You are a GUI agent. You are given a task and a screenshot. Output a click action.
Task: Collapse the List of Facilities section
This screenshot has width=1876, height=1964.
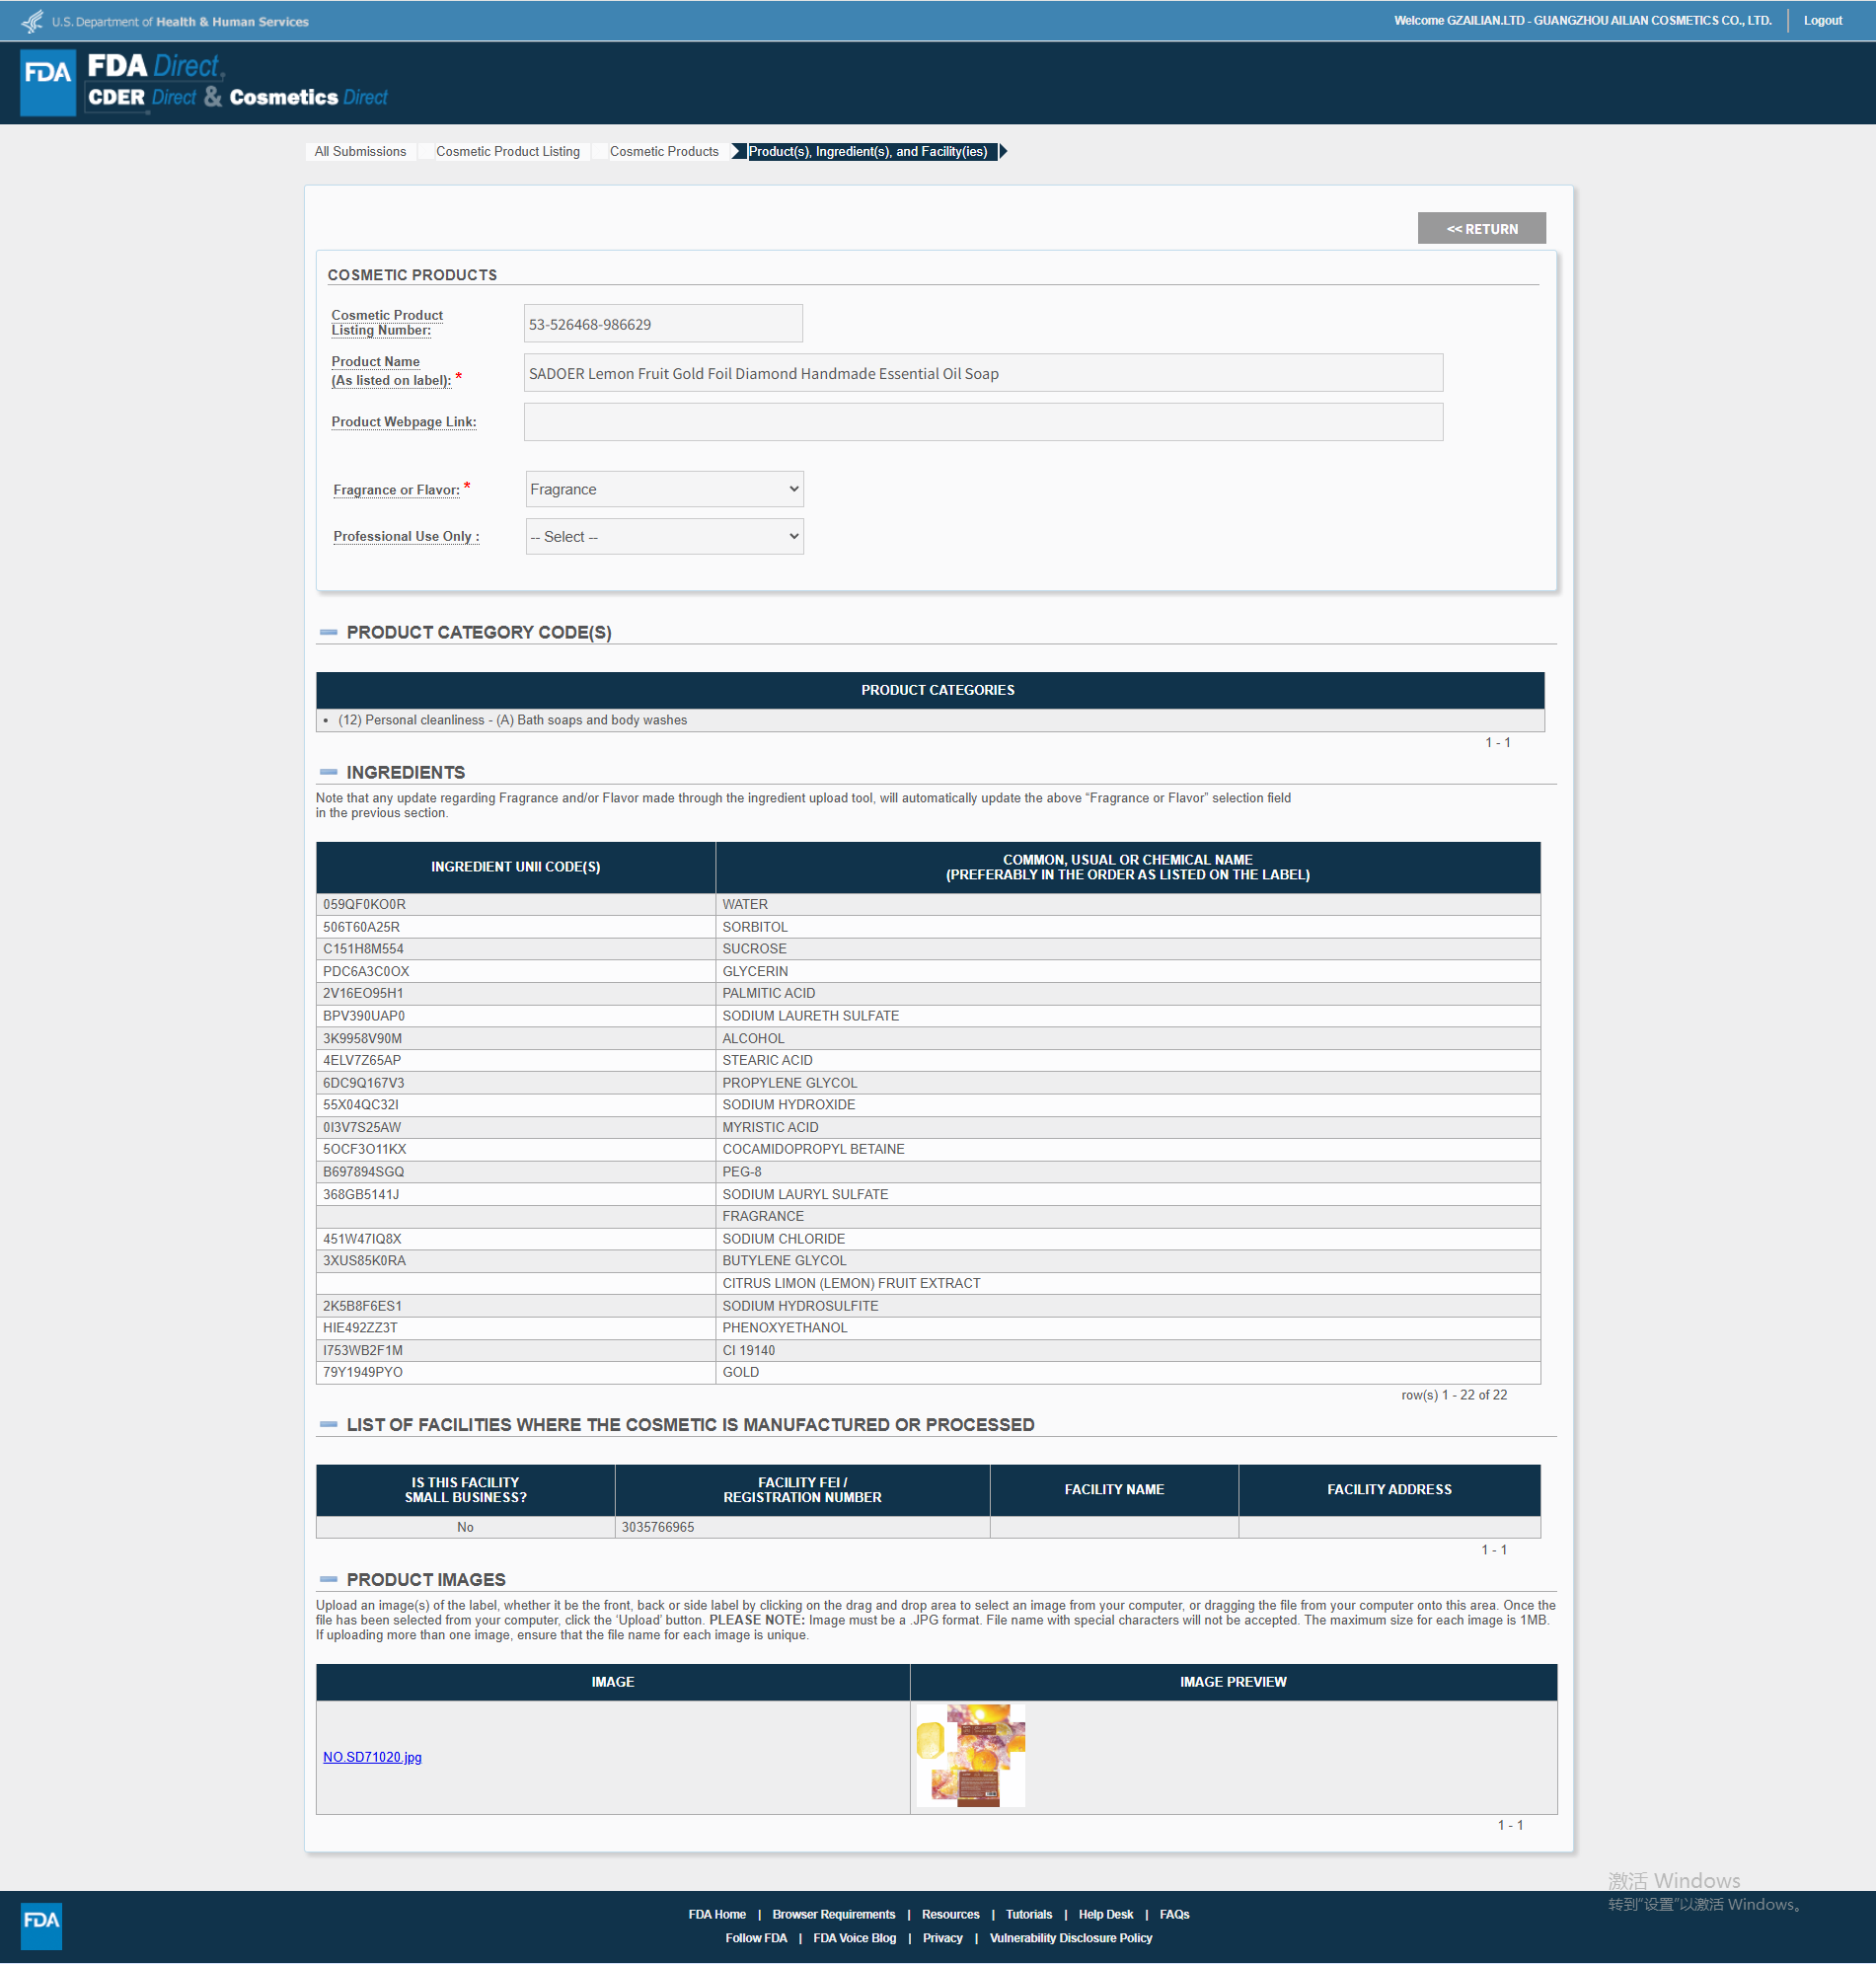[x=328, y=1424]
